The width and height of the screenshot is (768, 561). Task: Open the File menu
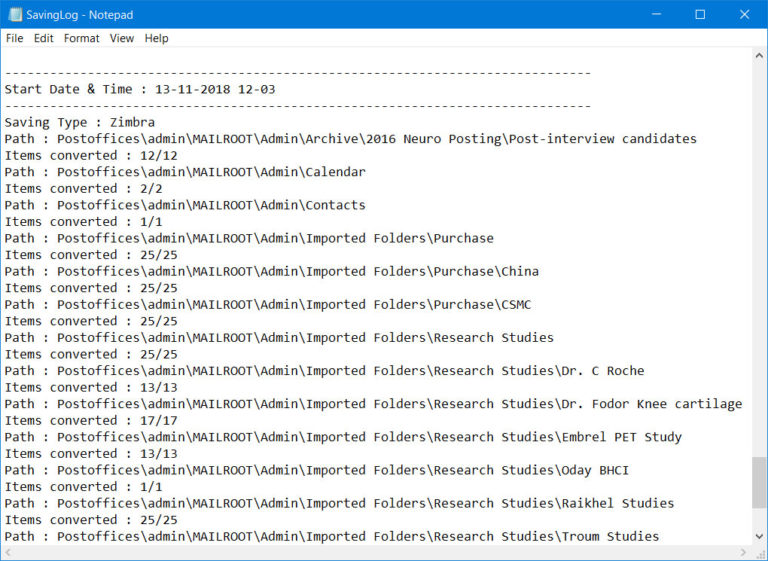tap(14, 38)
